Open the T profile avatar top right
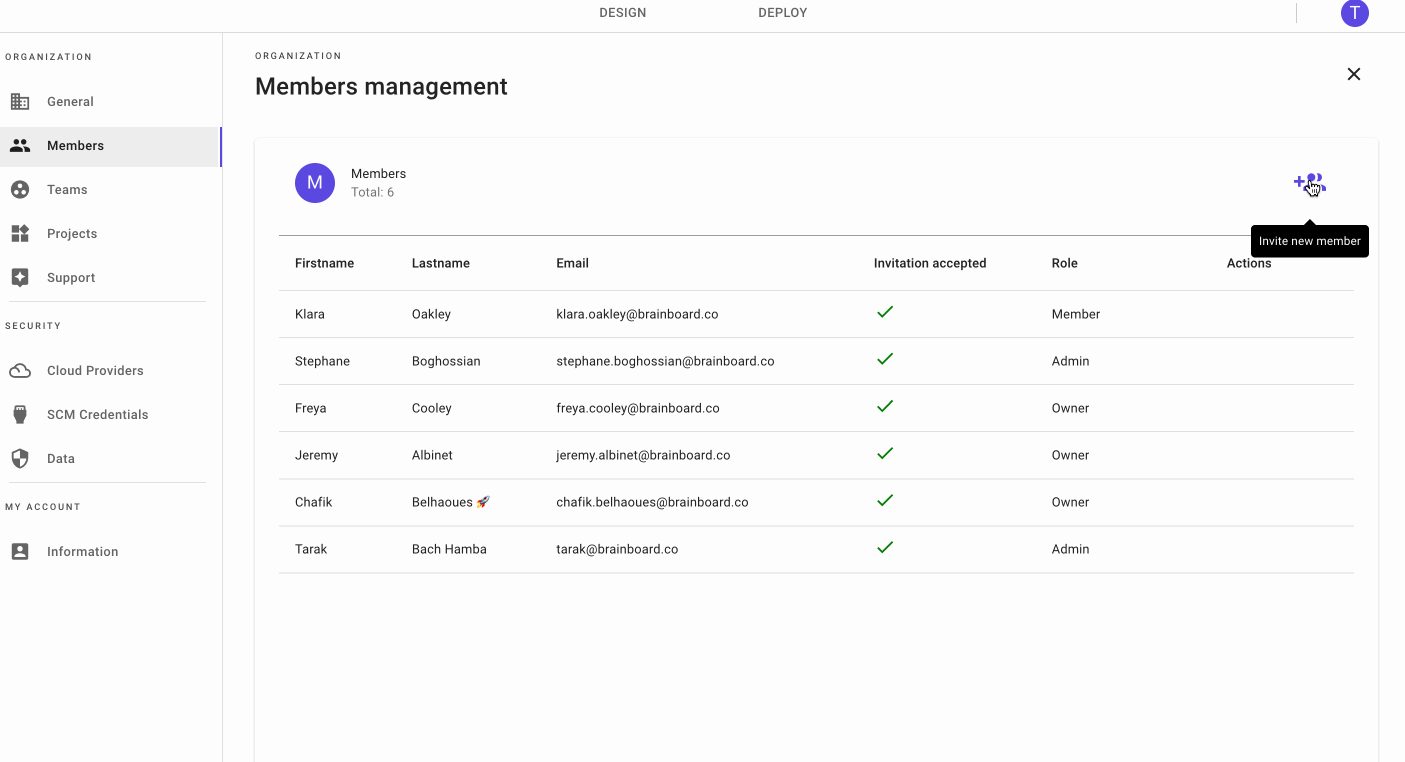 pyautogui.click(x=1355, y=13)
